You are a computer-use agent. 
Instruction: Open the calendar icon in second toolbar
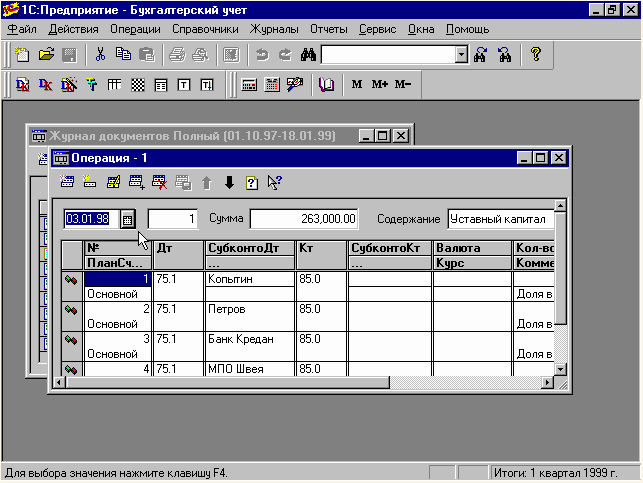click(272, 85)
